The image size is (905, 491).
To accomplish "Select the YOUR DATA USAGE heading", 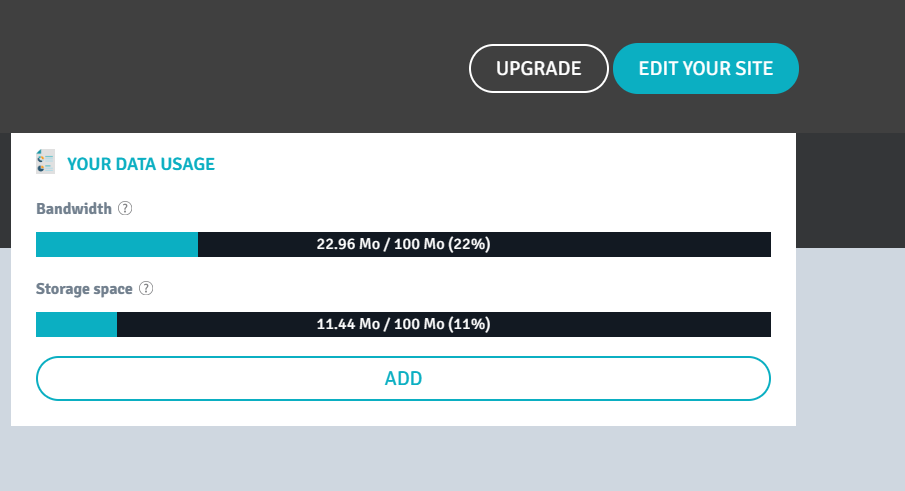I will click(x=141, y=164).
